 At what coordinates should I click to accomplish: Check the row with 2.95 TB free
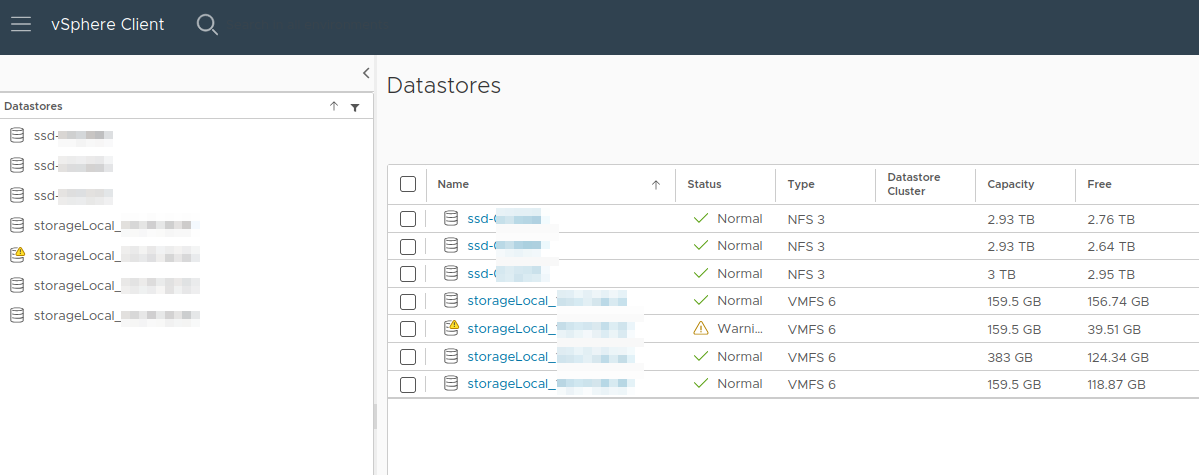point(408,274)
